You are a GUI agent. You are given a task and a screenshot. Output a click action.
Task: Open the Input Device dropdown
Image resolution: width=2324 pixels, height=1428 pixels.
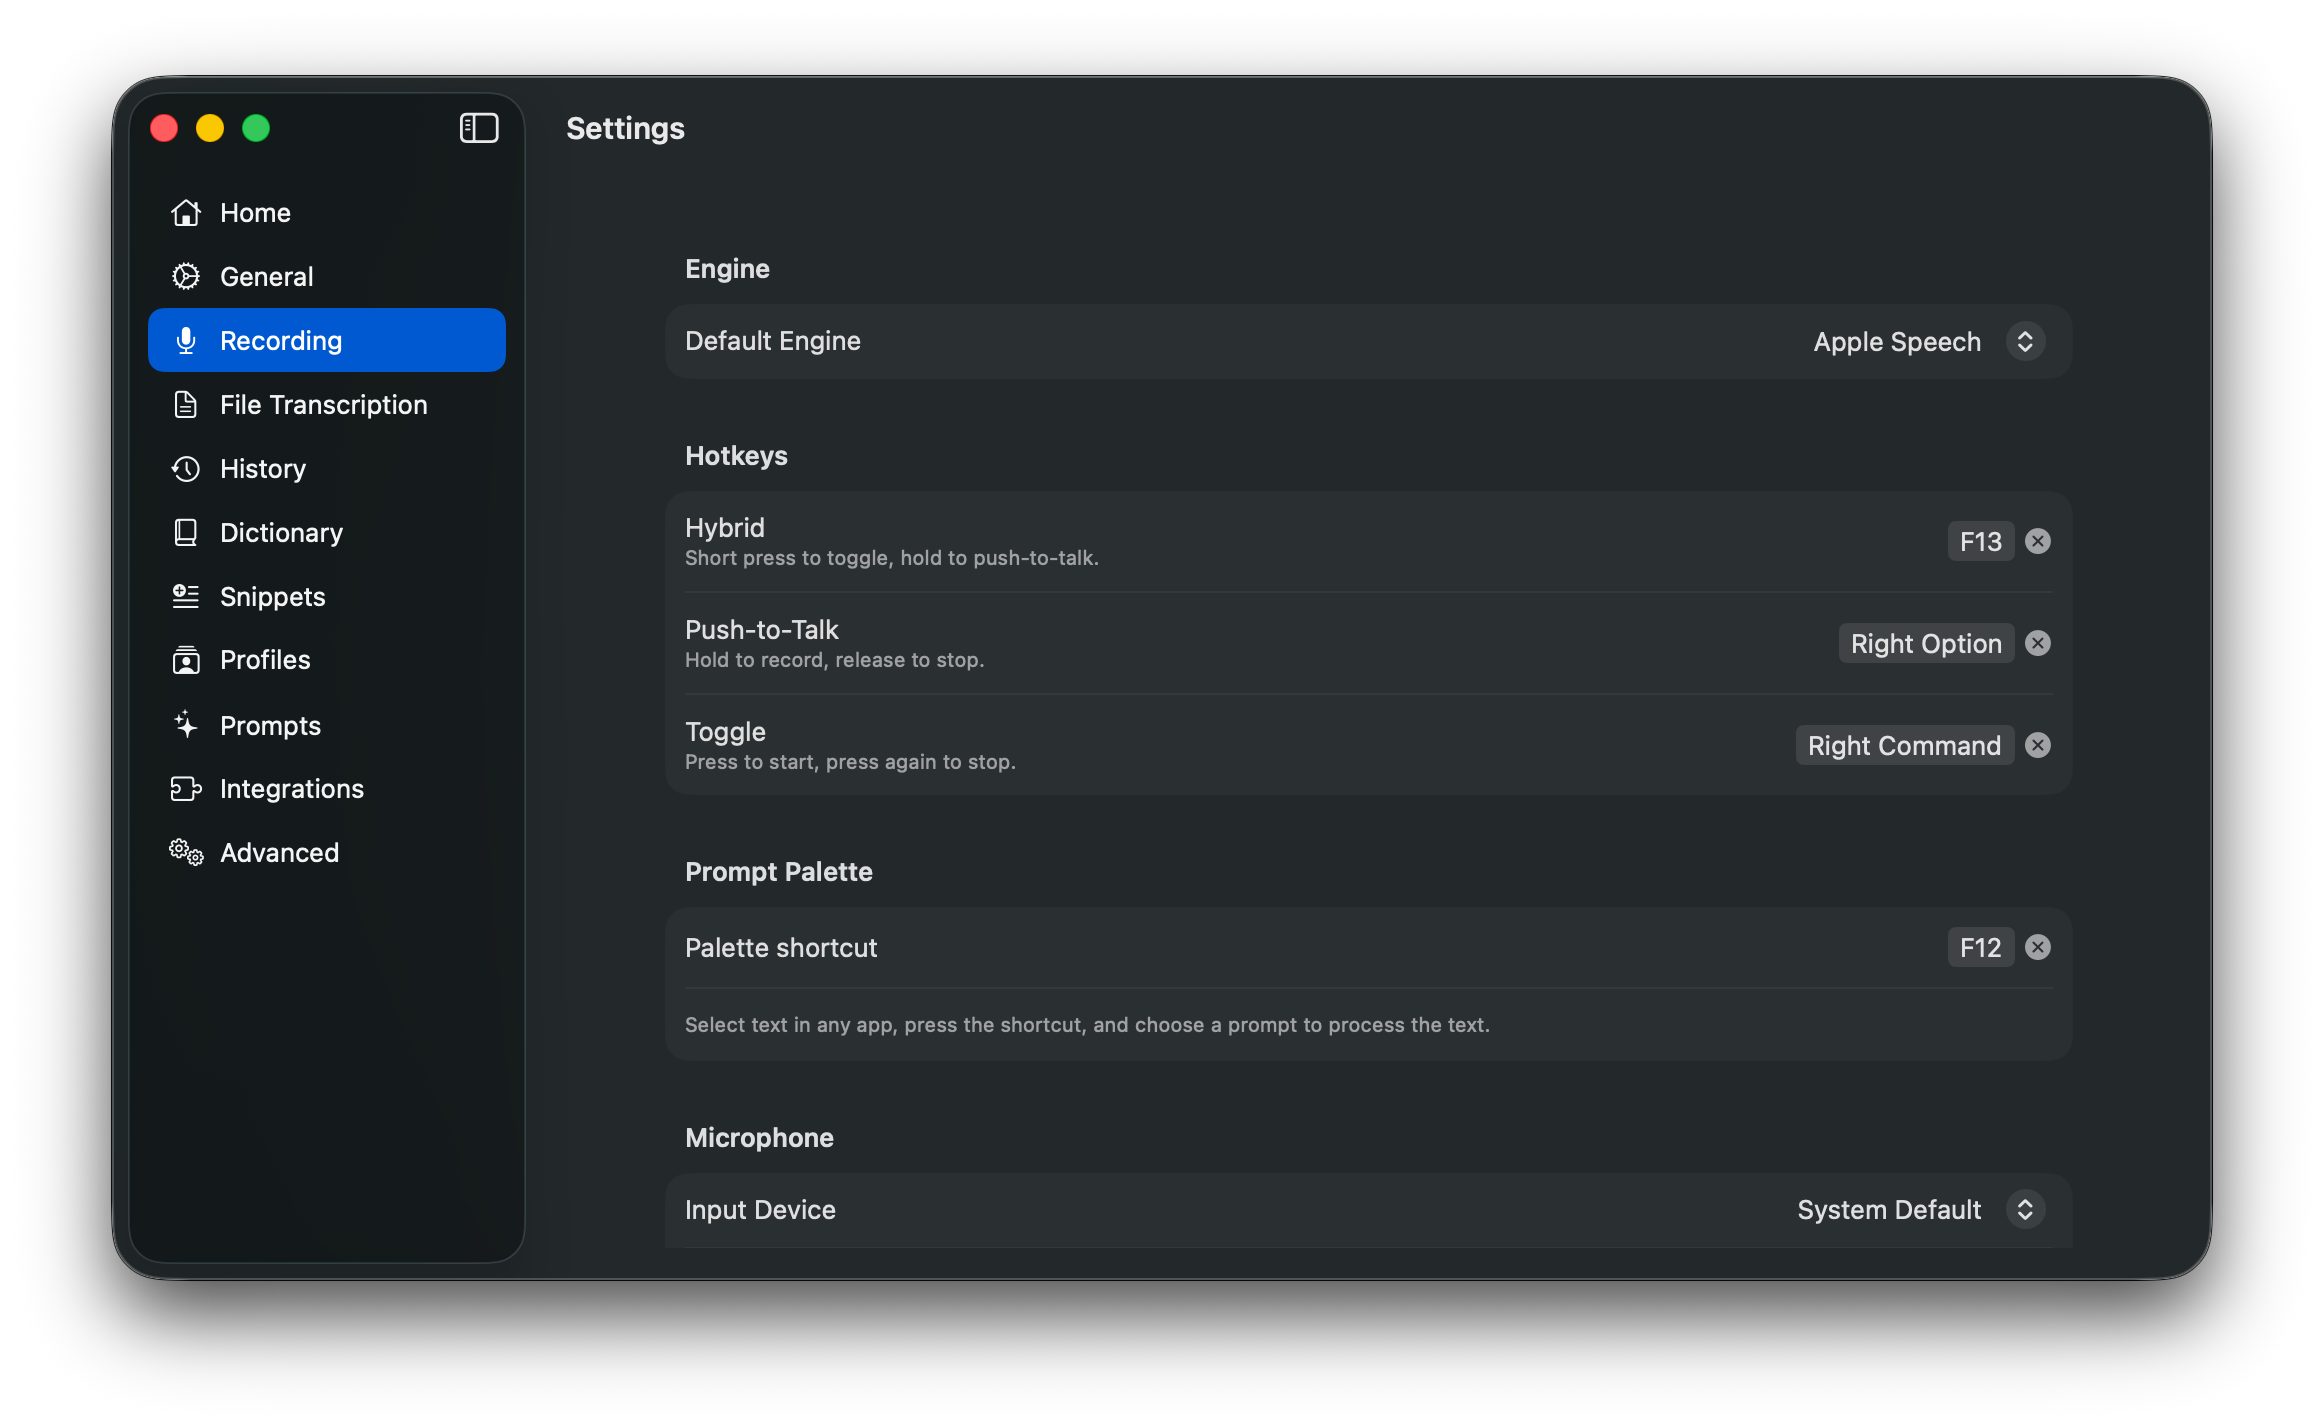click(2026, 1209)
